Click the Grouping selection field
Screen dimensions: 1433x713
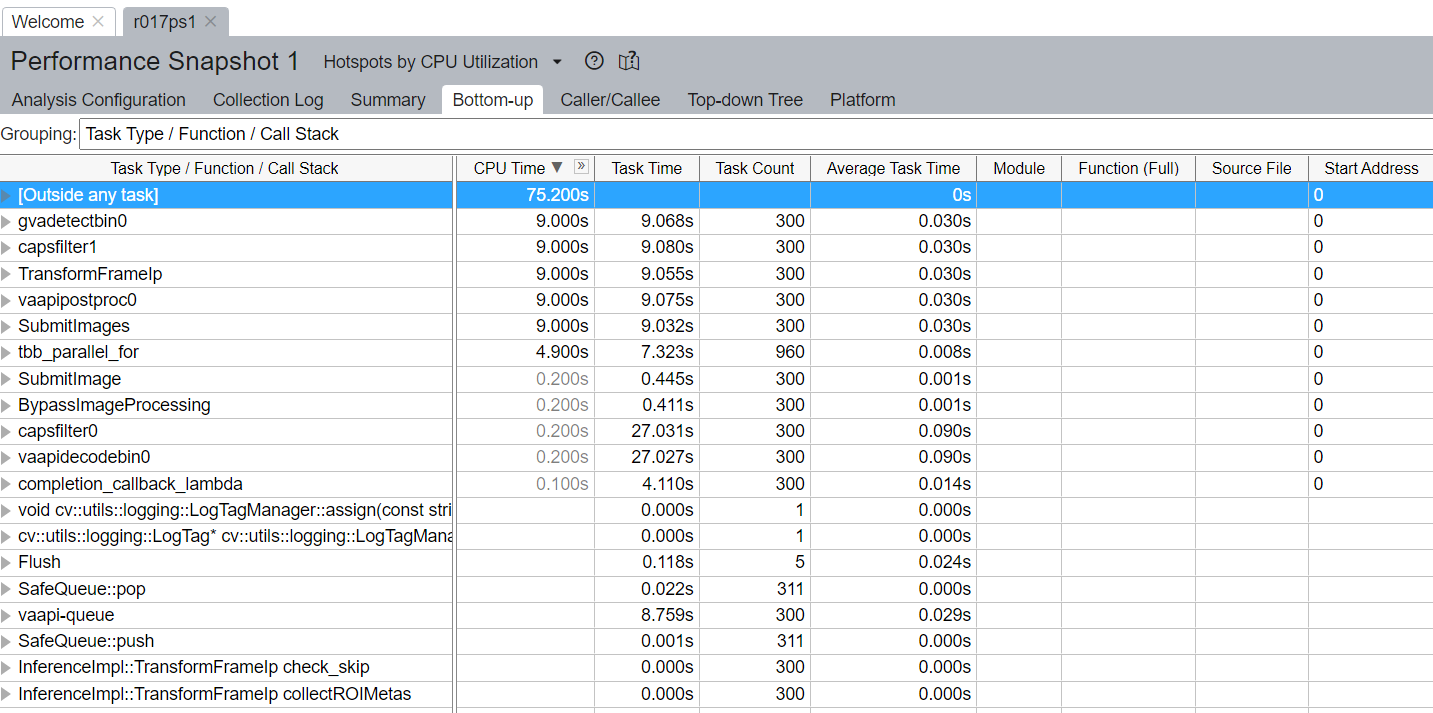click(x=755, y=134)
